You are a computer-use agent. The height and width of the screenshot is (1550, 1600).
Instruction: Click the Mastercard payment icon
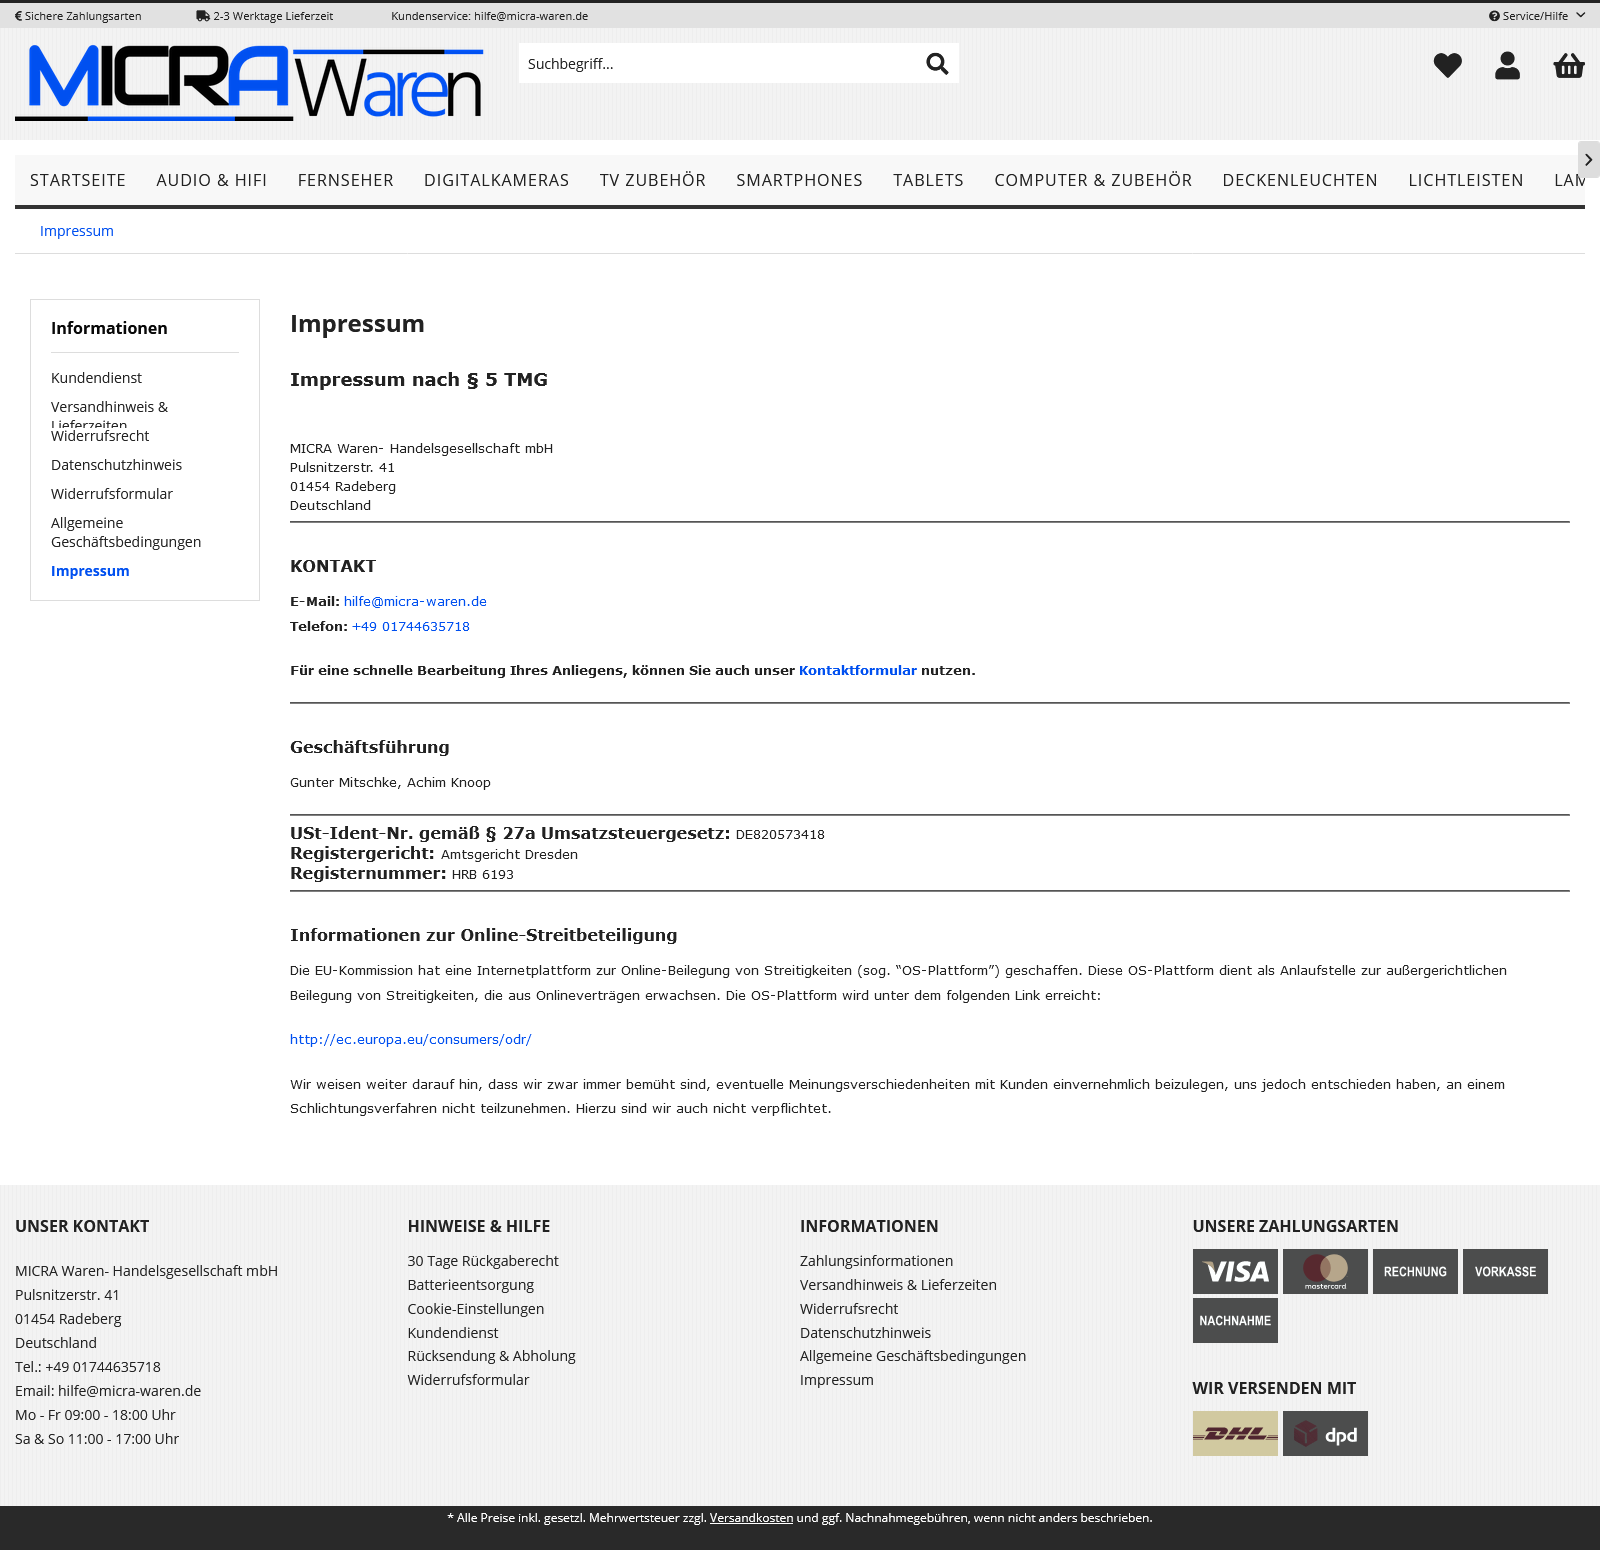coord(1325,1271)
